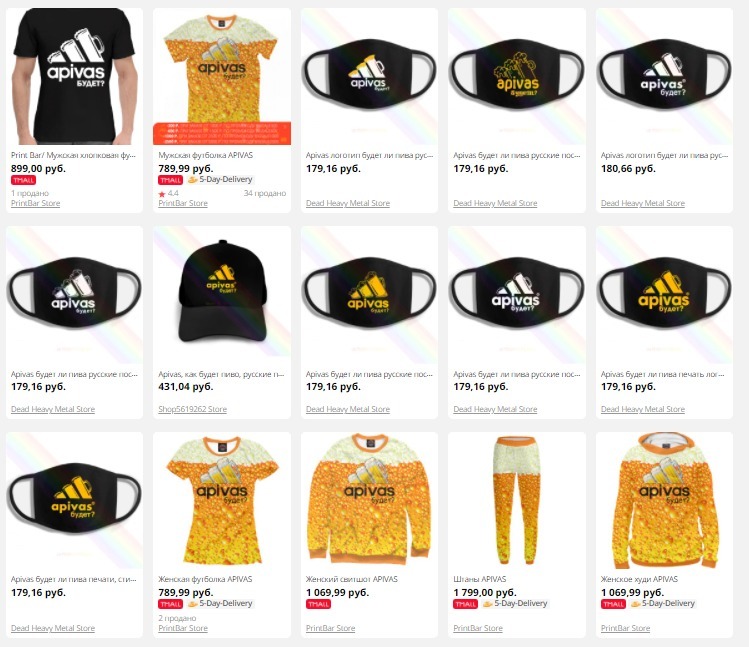
Task: Click the TMALL badge under Женское худи APIVAS
Action: coord(613,604)
